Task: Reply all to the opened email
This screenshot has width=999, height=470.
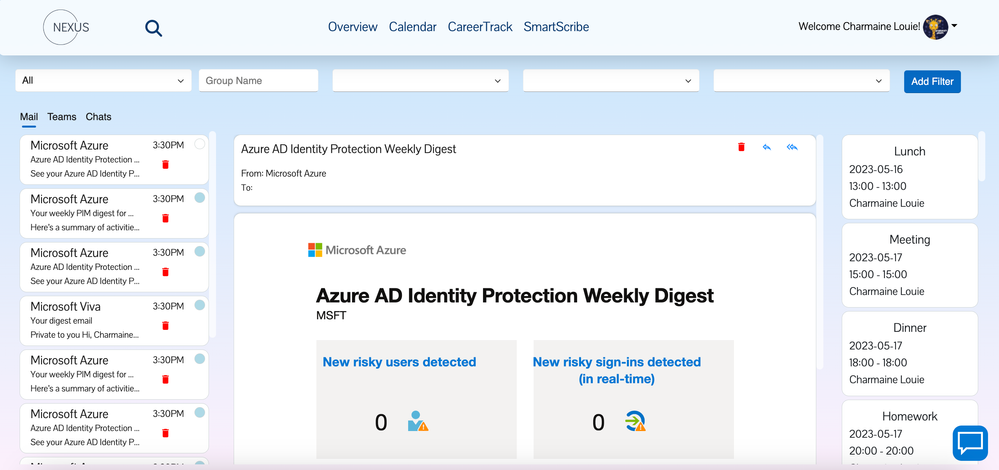Action: coord(792,147)
